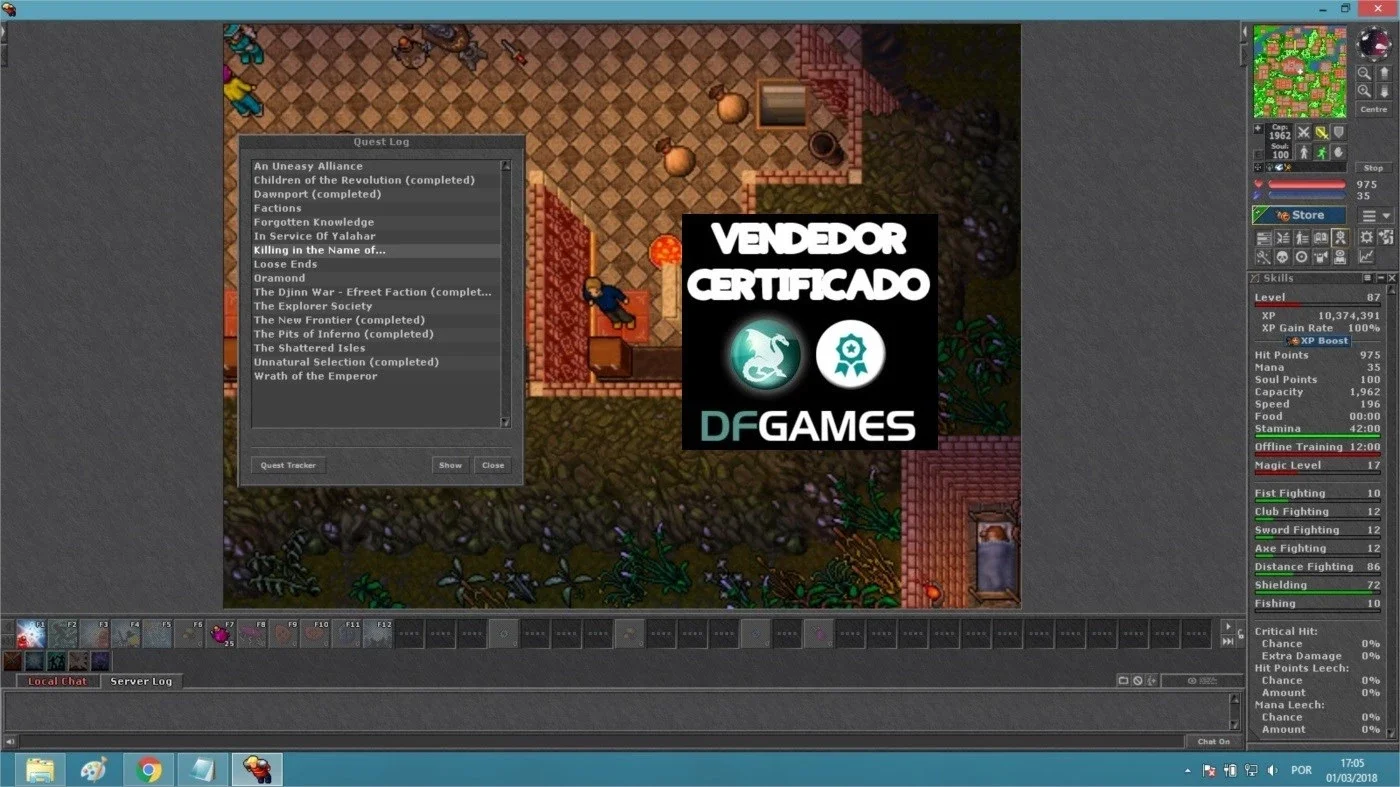Expand the left sidebar arrow
This screenshot has width=1400, height=787.
[x=4, y=32]
